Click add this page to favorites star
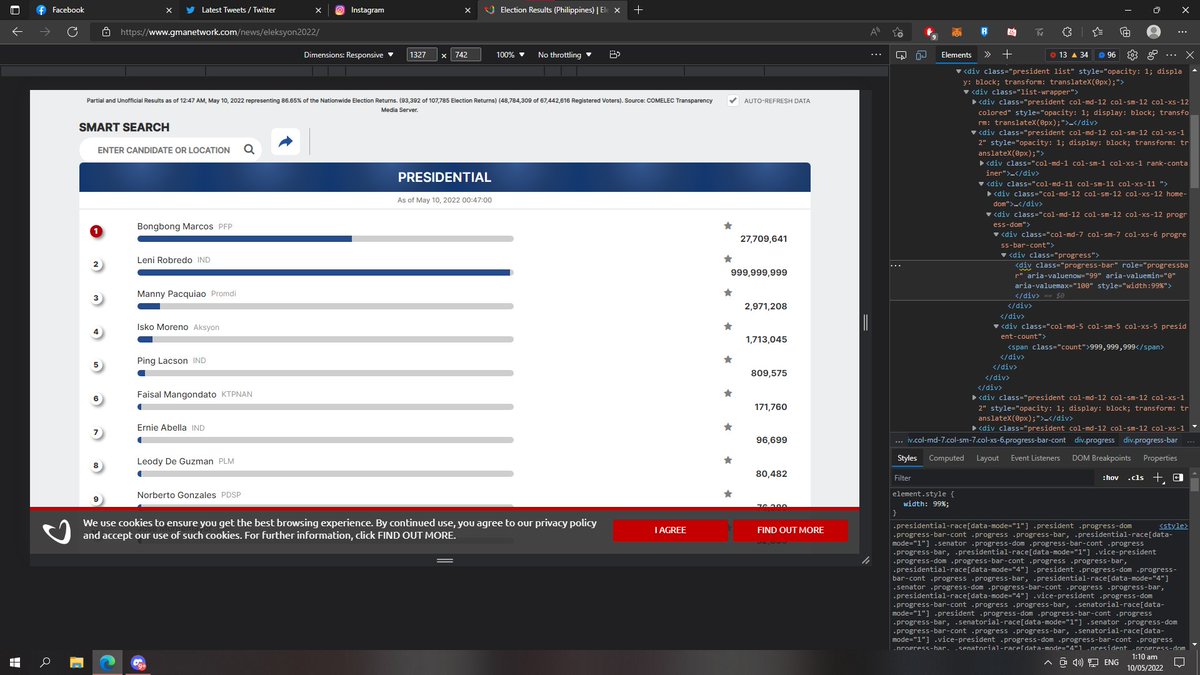The width and height of the screenshot is (1200, 675). (899, 32)
